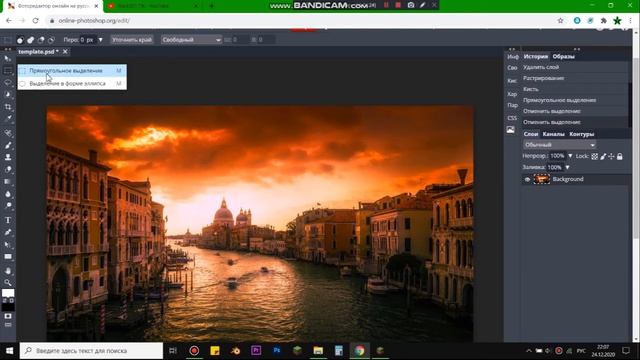Click the black background color swatch
640x360 pixels.
coord(8,307)
